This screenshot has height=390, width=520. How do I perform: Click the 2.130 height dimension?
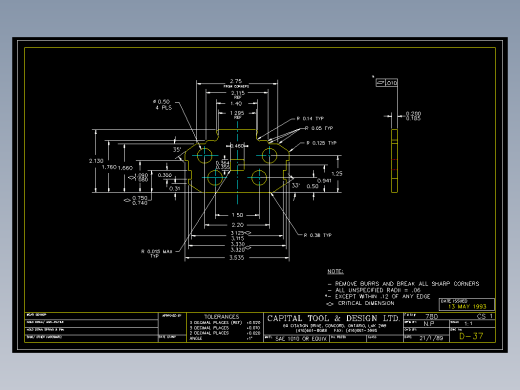coord(96,161)
